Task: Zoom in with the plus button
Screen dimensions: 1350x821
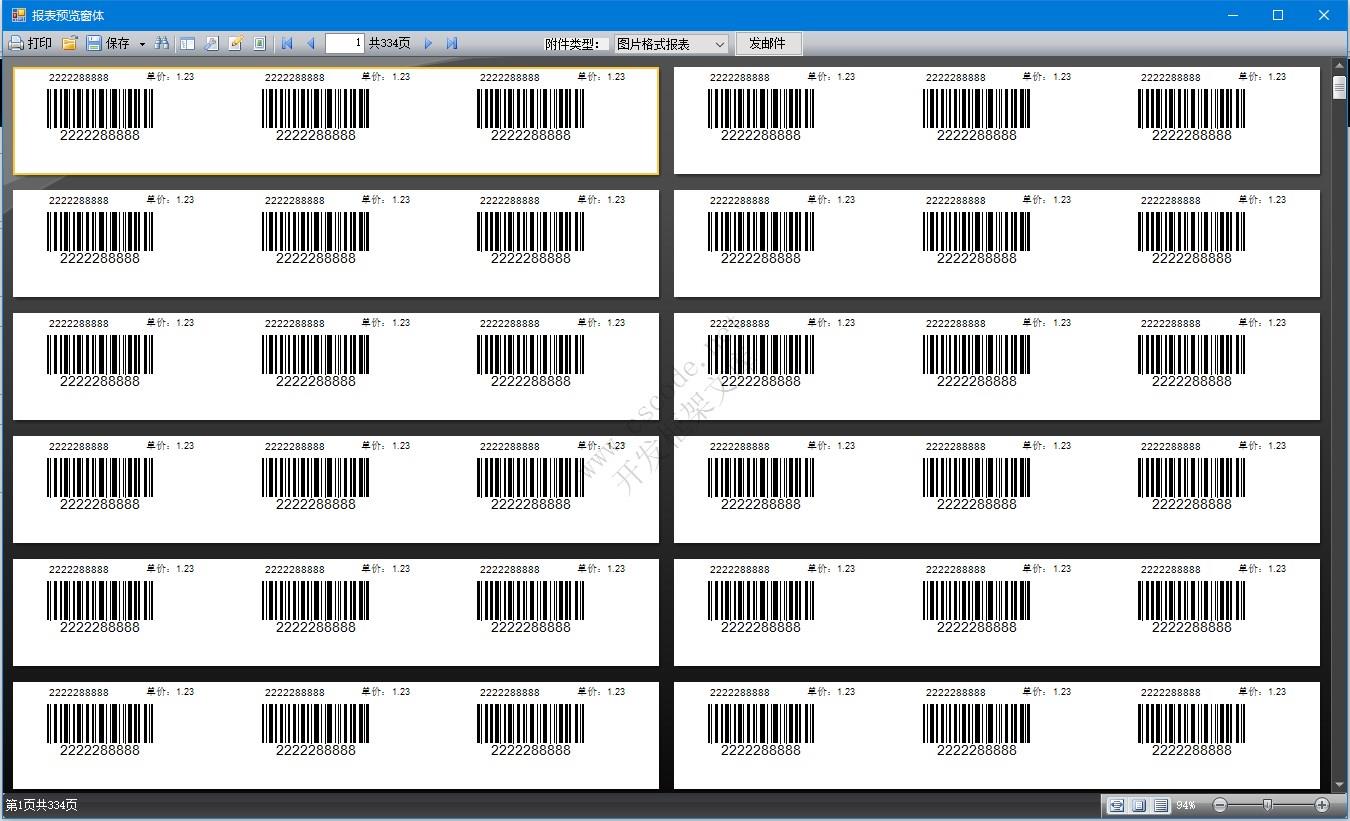Action: tap(1322, 805)
